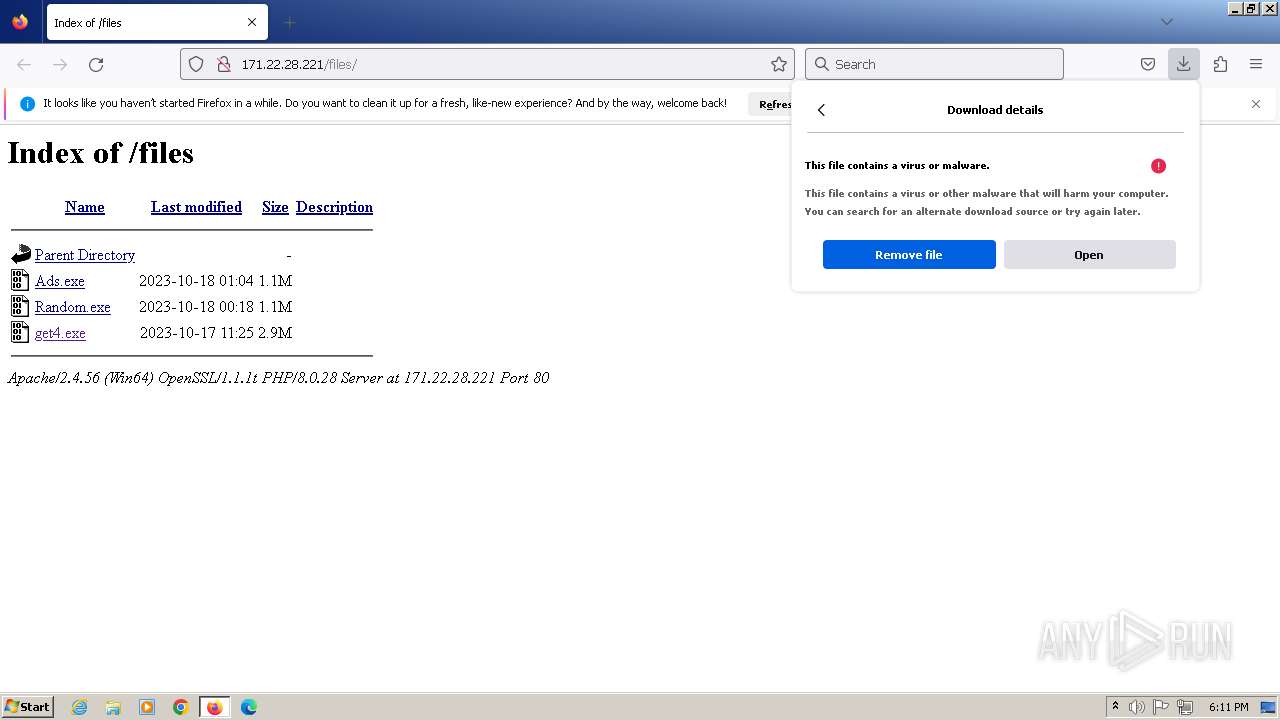Open the Parent Directory link
The width and height of the screenshot is (1280, 720).
pos(85,255)
